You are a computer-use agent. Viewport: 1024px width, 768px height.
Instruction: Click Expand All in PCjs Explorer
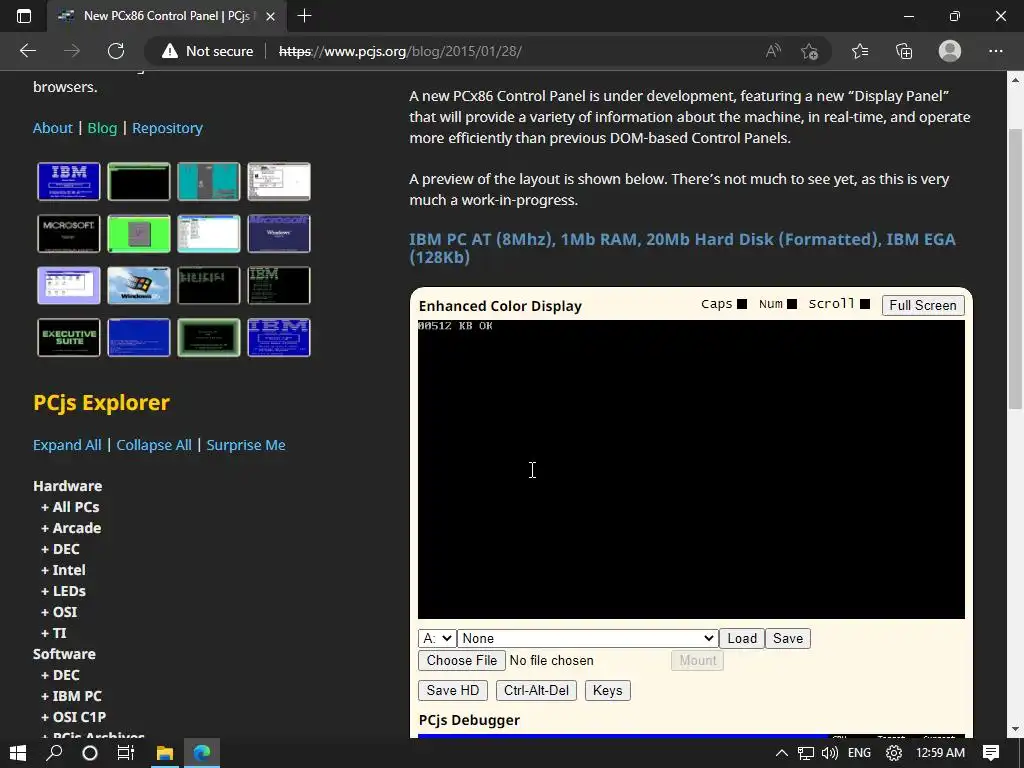coord(67,445)
